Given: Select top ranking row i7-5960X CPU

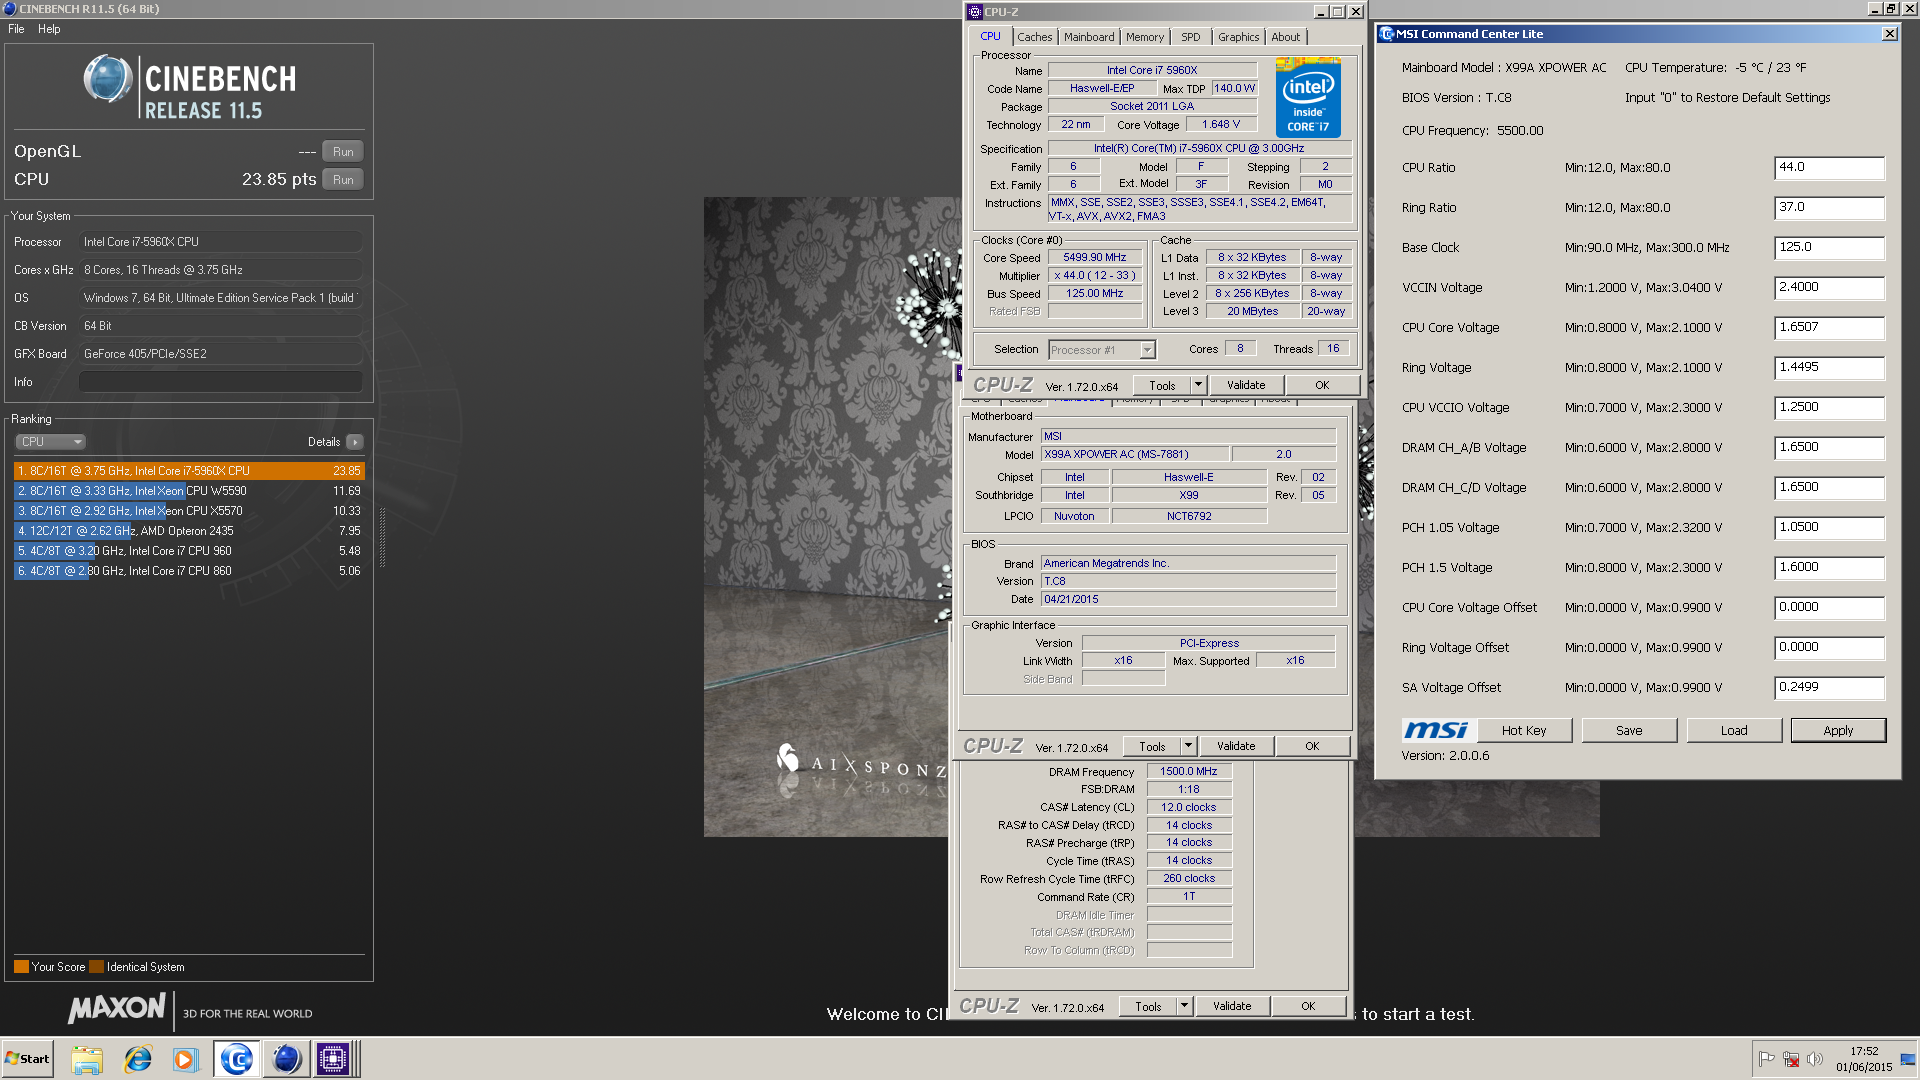Looking at the screenshot, I should [189, 471].
